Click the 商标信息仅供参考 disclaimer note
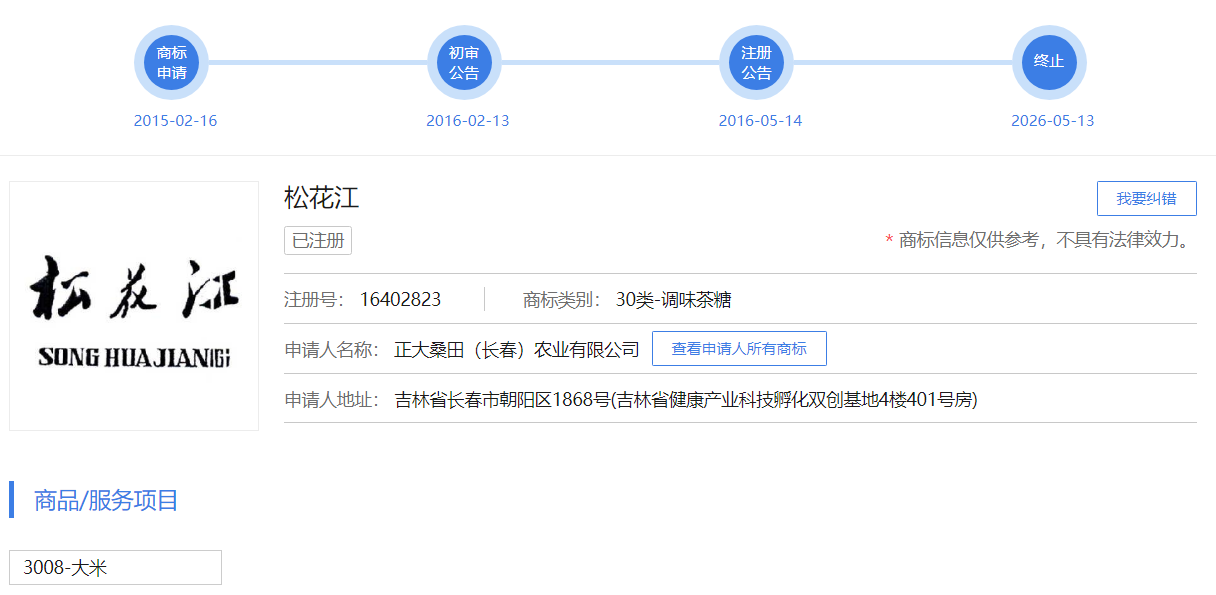1216x595 pixels. (x=1040, y=240)
